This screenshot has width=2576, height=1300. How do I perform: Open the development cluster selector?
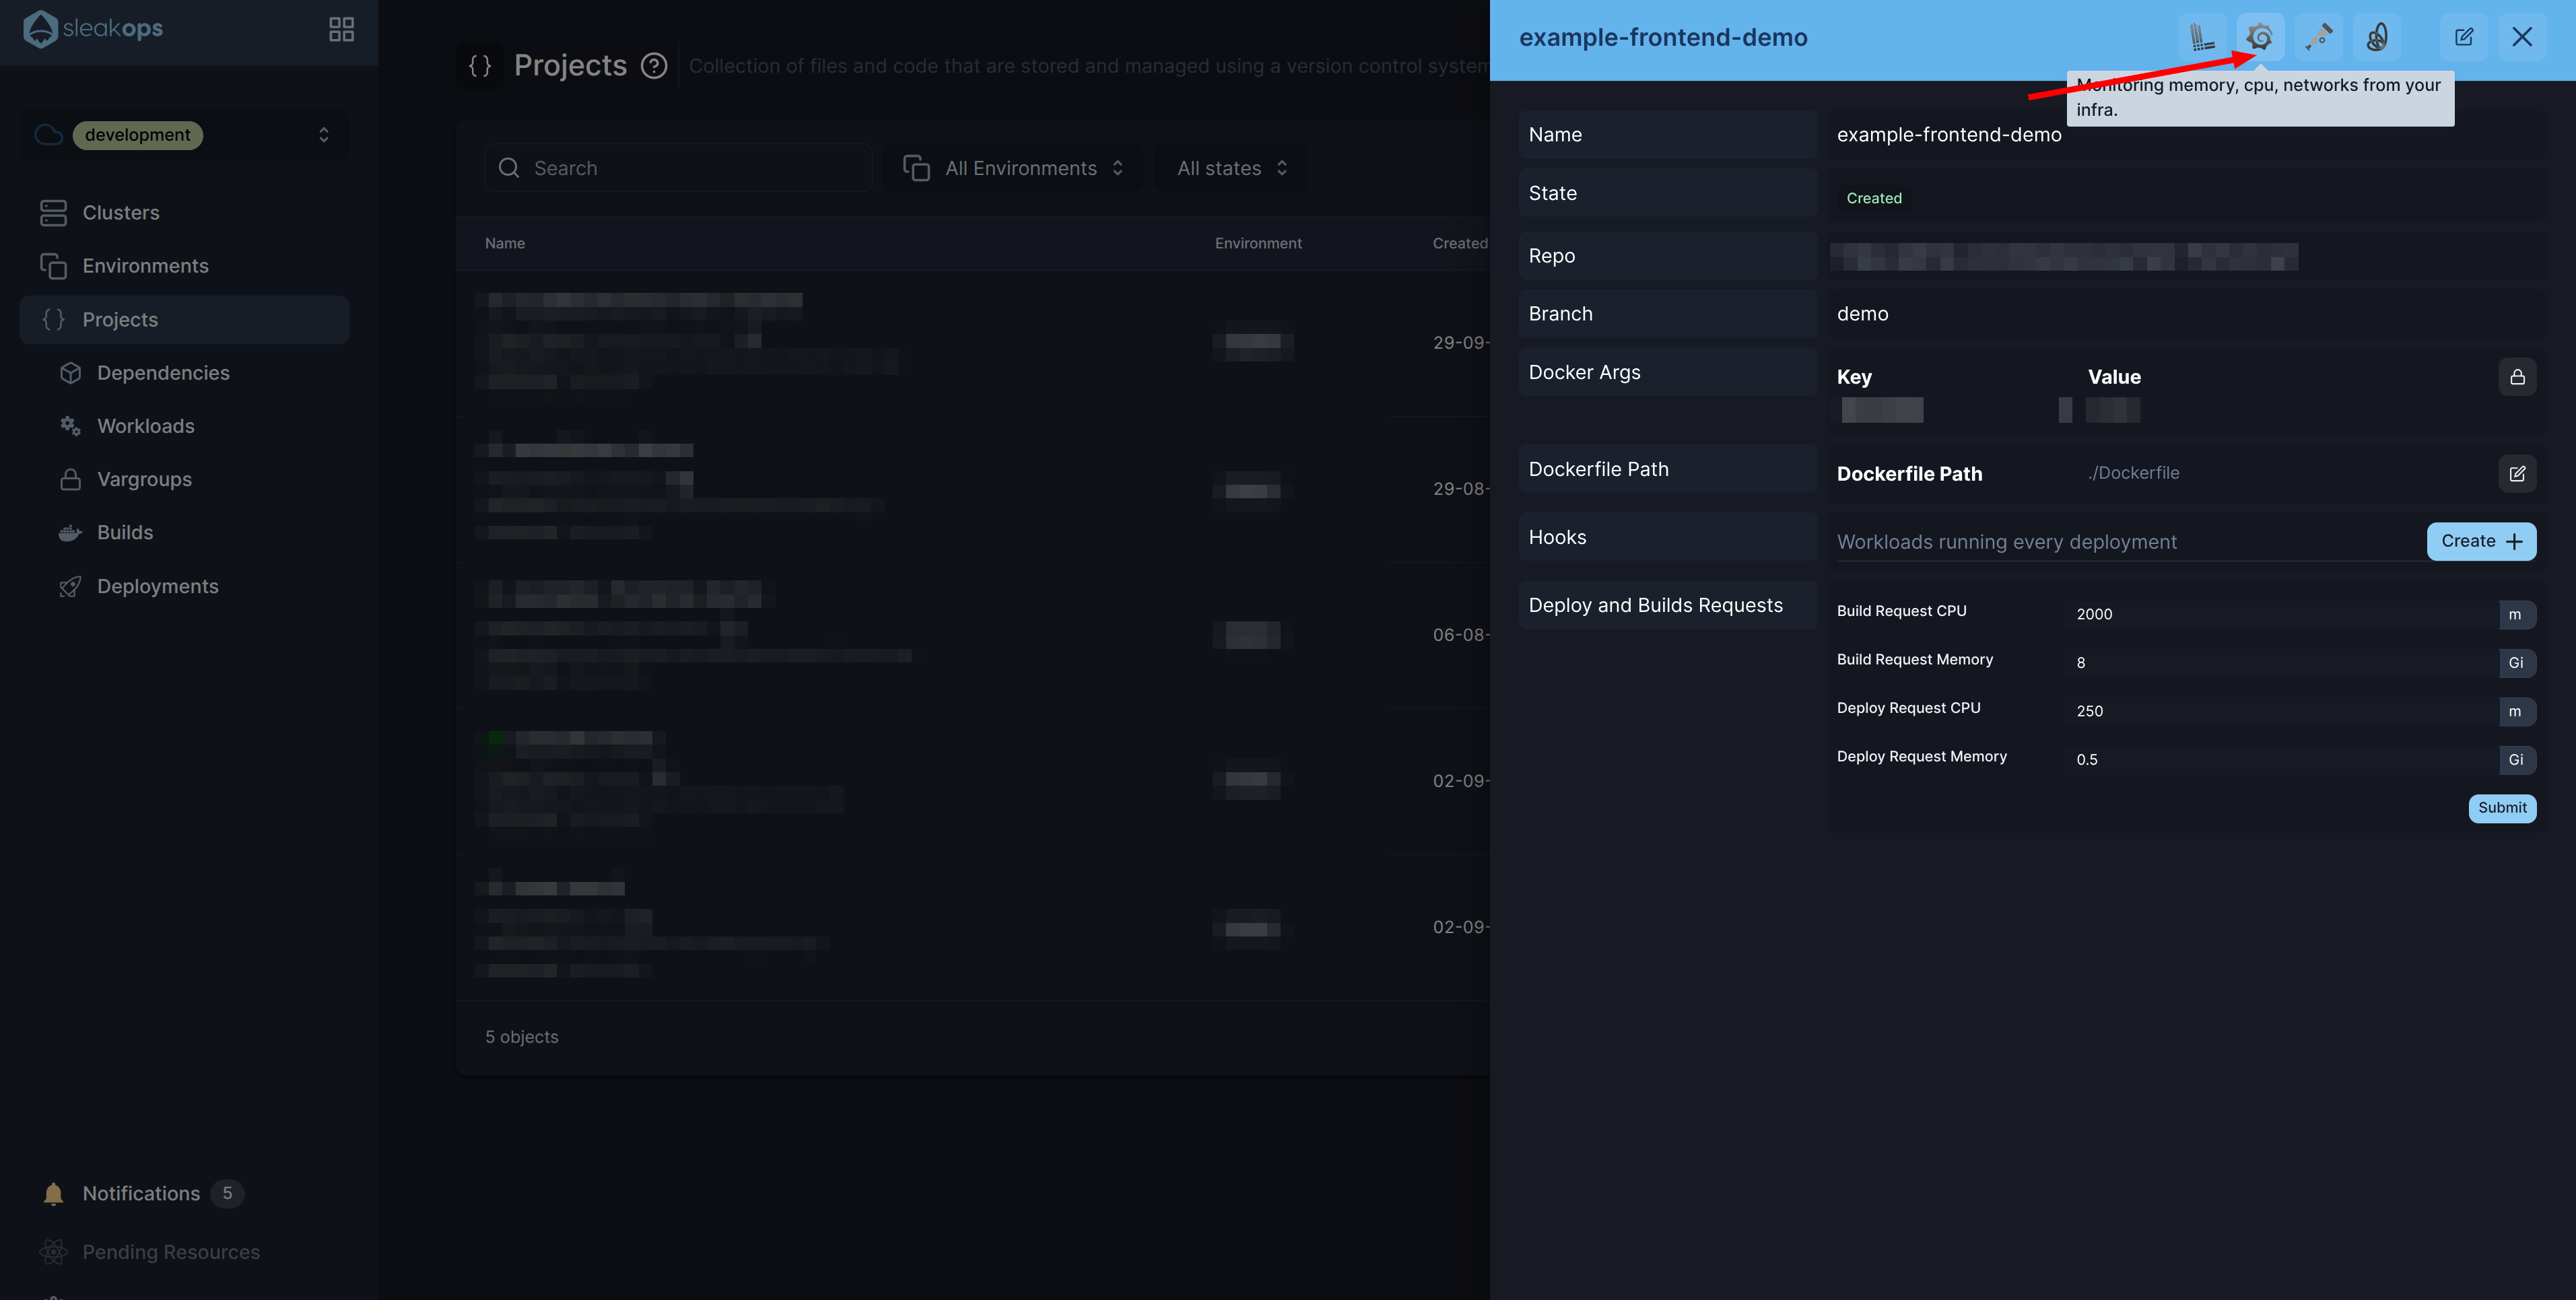185,135
